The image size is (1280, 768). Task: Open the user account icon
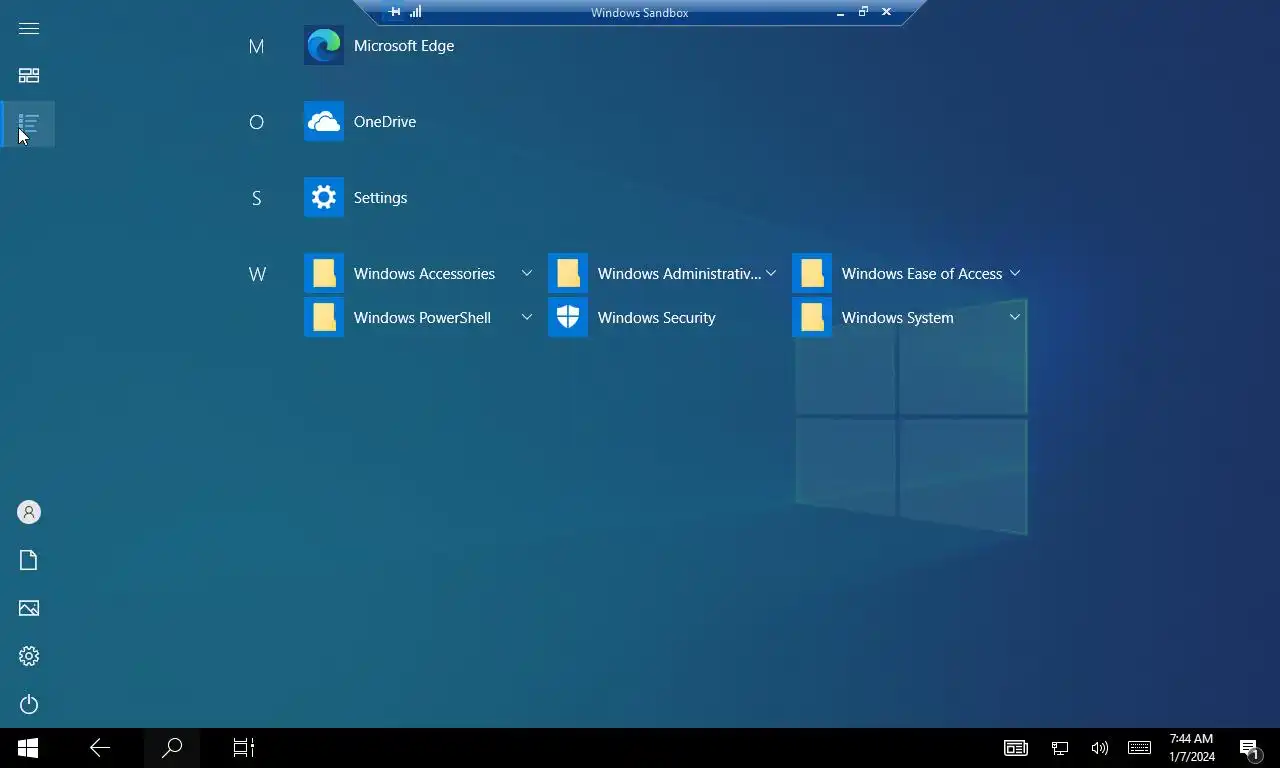click(29, 512)
